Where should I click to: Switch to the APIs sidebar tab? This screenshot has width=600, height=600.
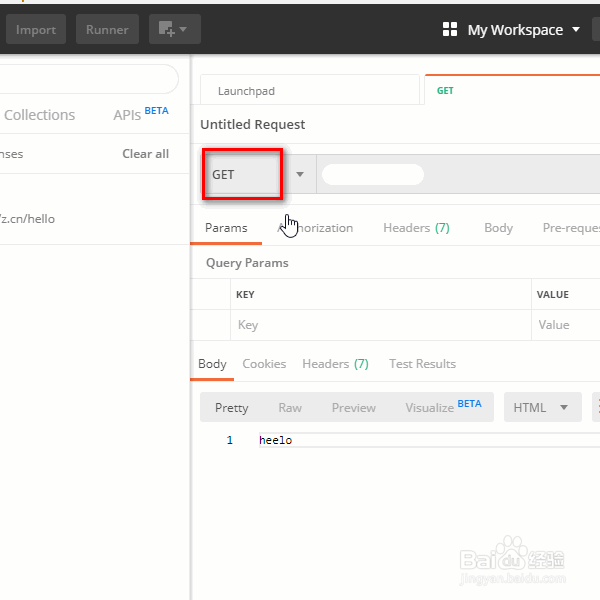tap(141, 114)
